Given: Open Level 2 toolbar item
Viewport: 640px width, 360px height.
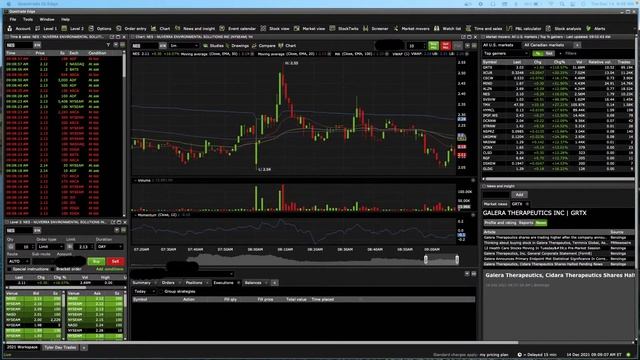Looking at the screenshot, I should (x=72, y=29).
